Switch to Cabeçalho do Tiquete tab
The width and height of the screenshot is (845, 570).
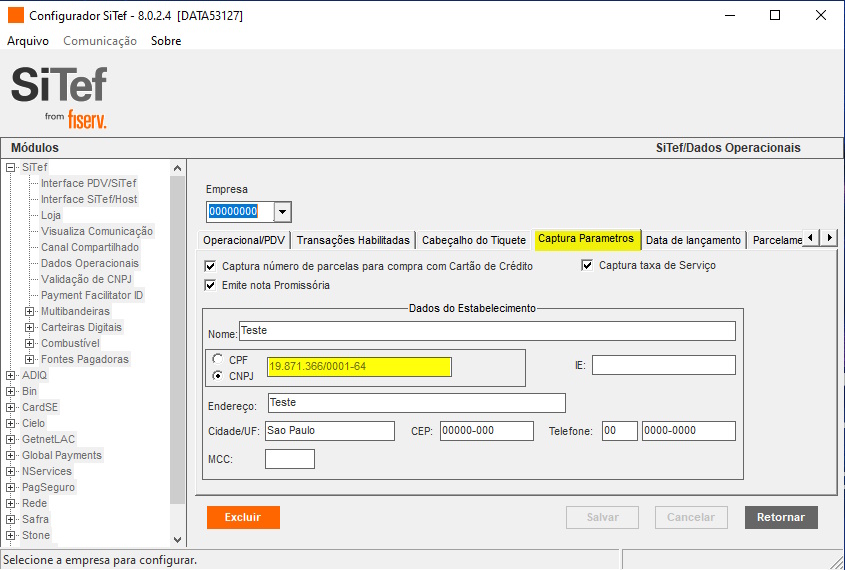pyautogui.click(x=474, y=240)
